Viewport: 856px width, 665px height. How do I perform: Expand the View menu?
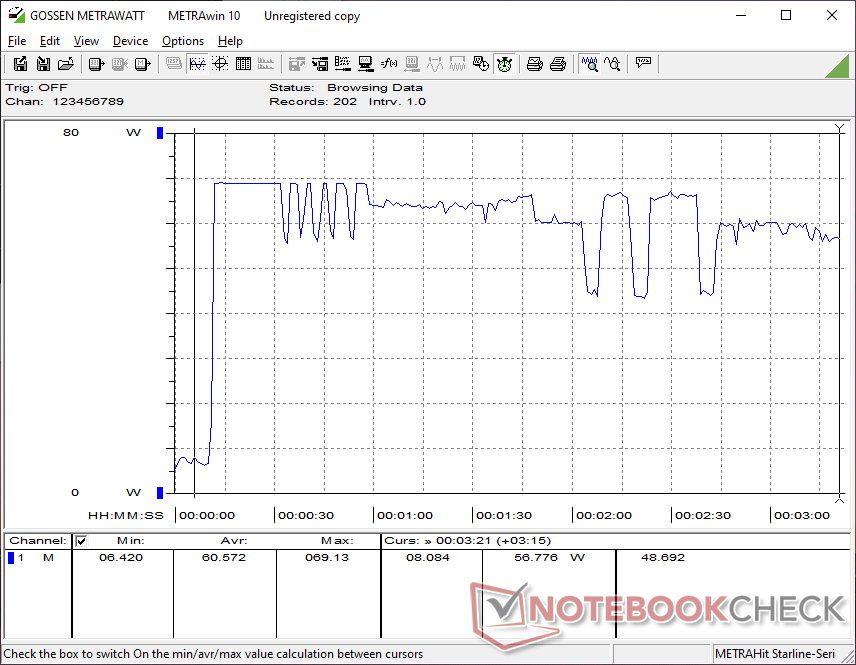click(x=86, y=41)
